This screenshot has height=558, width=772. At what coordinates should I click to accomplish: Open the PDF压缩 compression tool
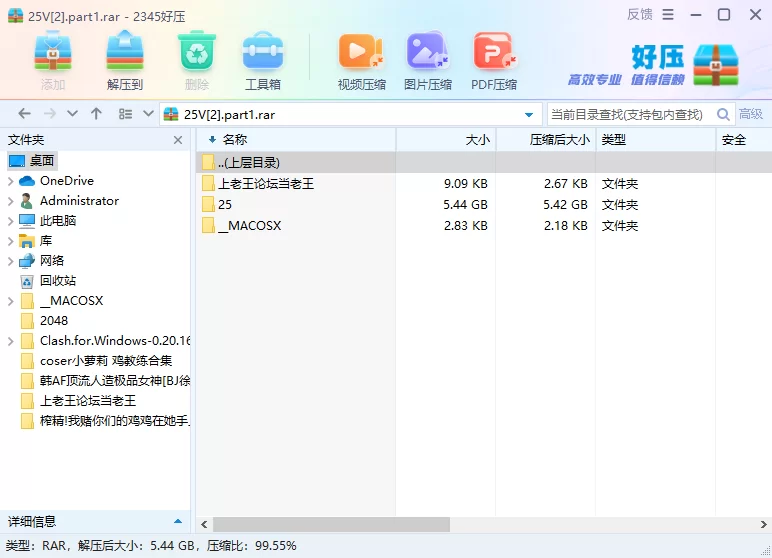pyautogui.click(x=494, y=60)
